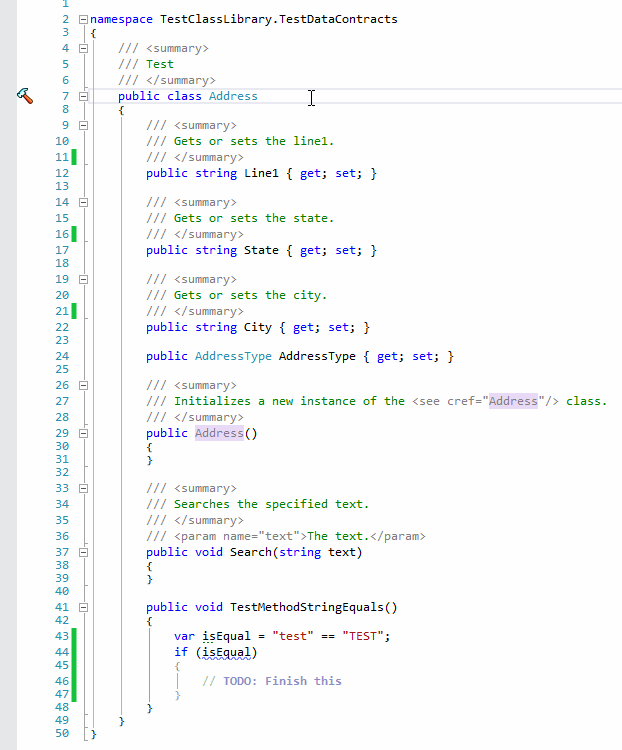Click the highlighted Address in the cref attribute
The width and height of the screenshot is (622, 750).
click(x=513, y=401)
